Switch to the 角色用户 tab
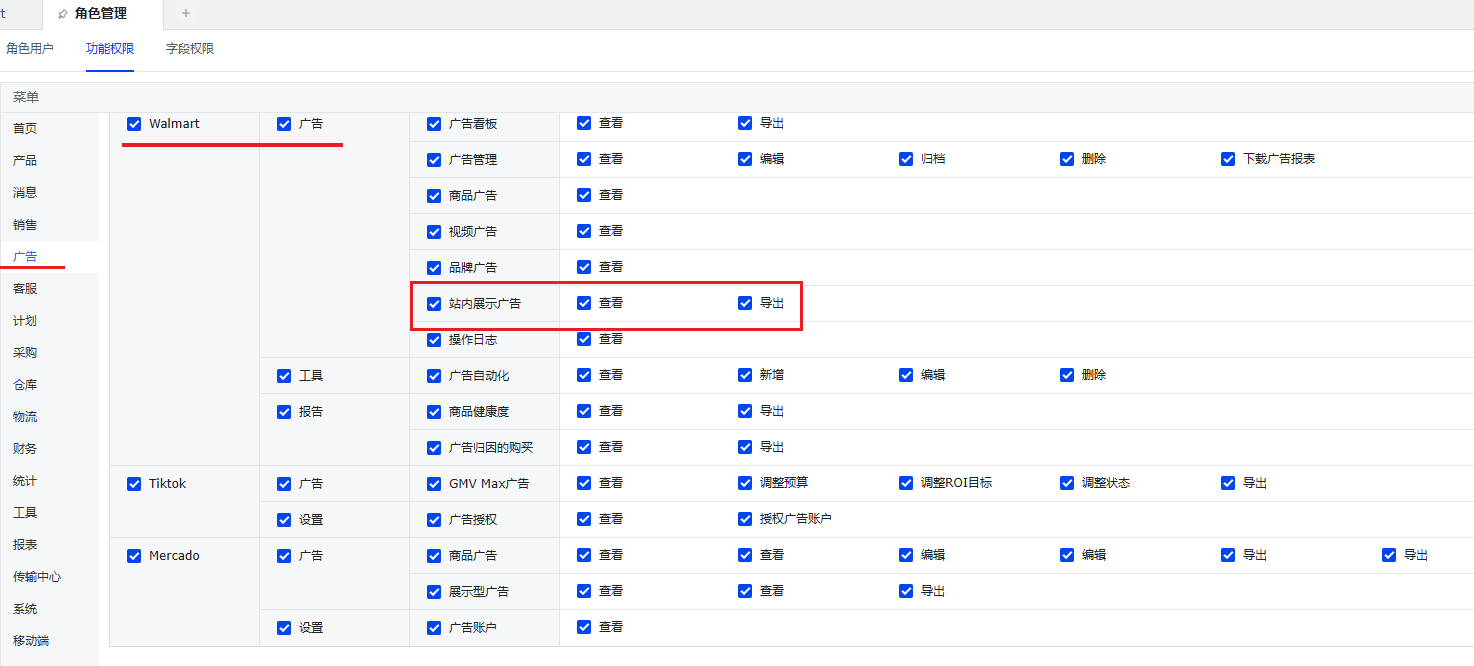 click(x=30, y=49)
